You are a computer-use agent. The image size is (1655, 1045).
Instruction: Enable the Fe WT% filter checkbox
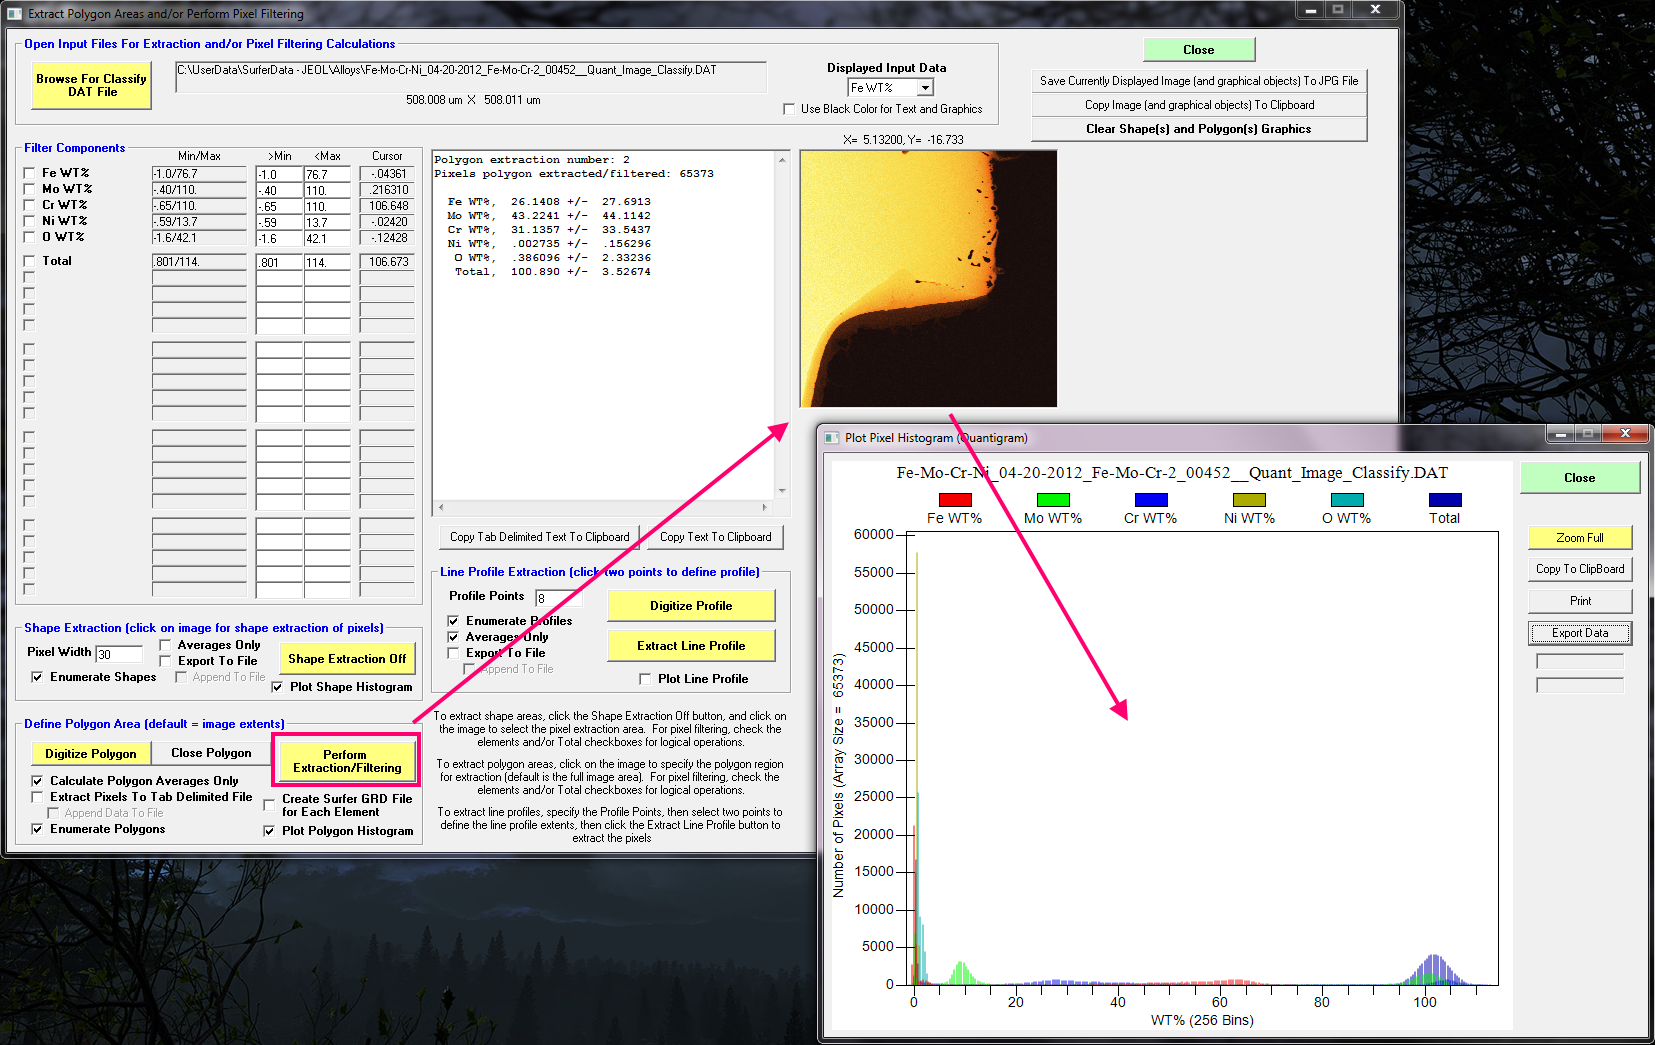pyautogui.click(x=29, y=173)
